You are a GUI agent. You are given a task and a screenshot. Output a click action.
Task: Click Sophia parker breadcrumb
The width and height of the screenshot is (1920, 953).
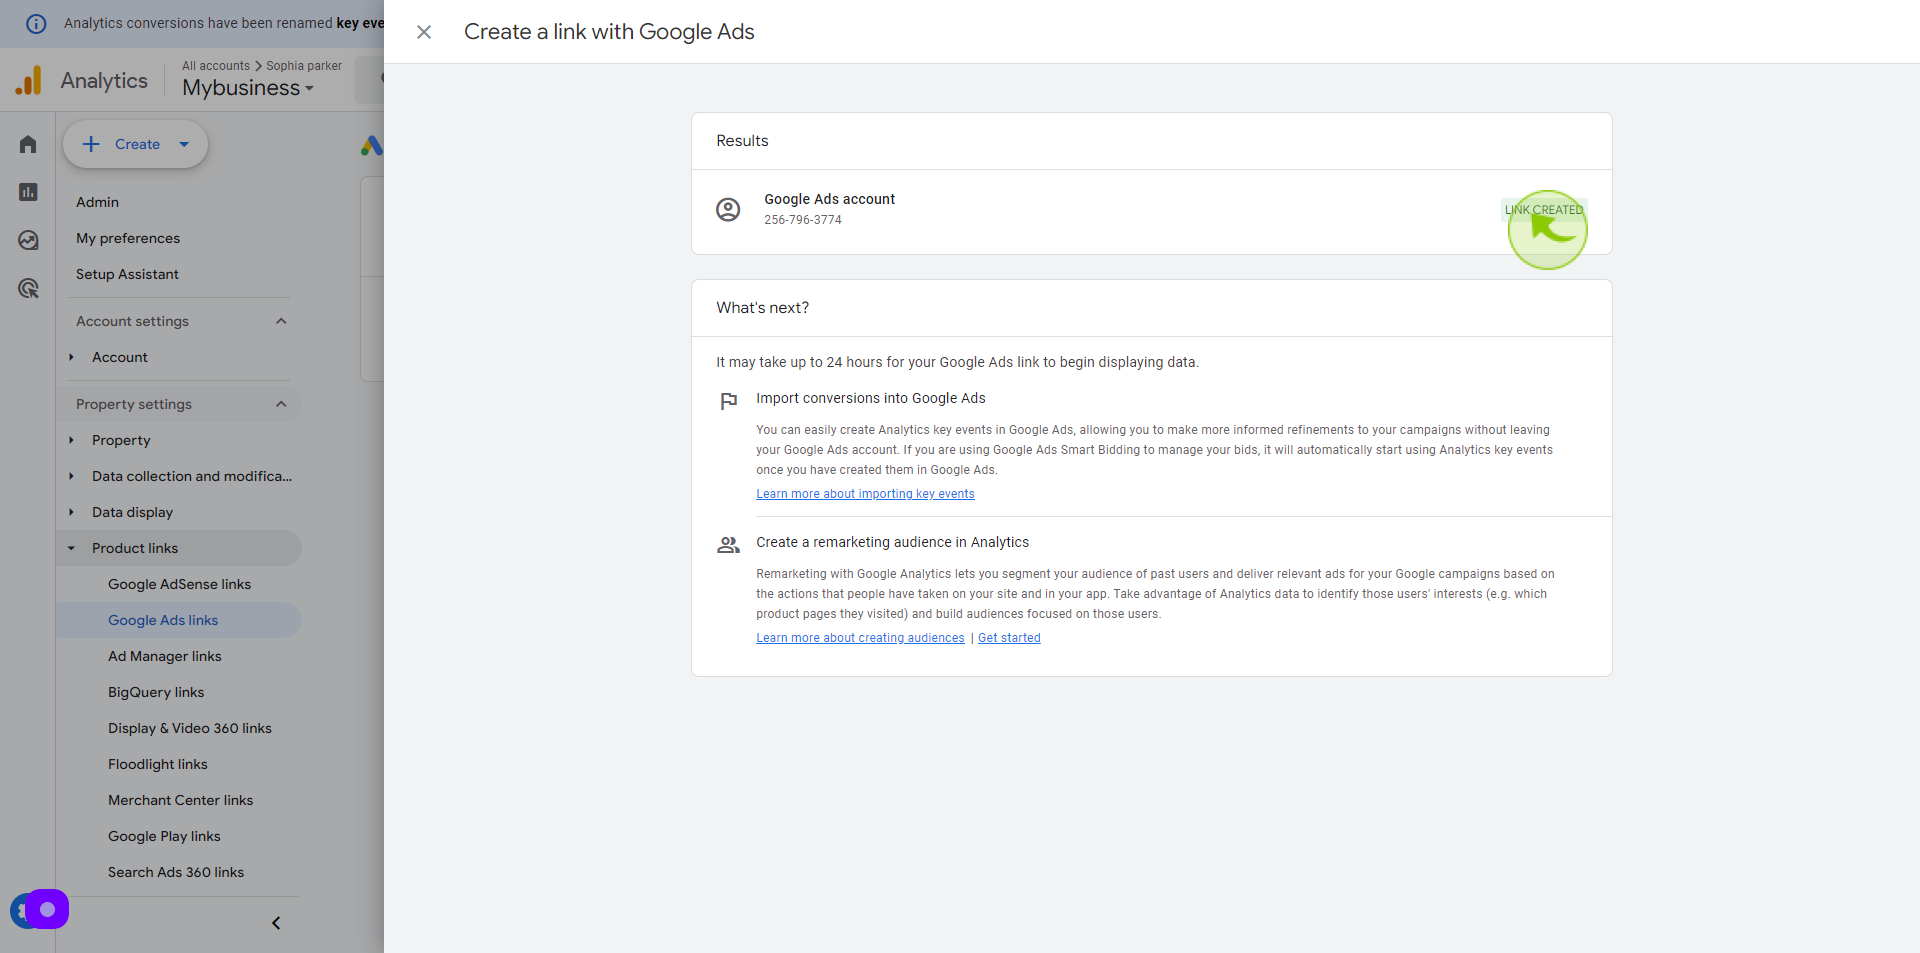(304, 66)
